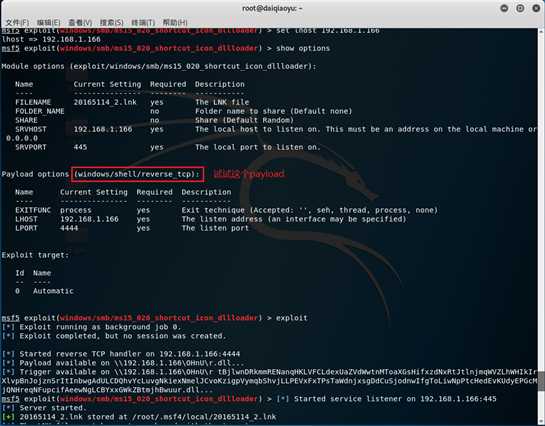Click EXITFUNC value process
545x426 pixels.
pos(76,210)
